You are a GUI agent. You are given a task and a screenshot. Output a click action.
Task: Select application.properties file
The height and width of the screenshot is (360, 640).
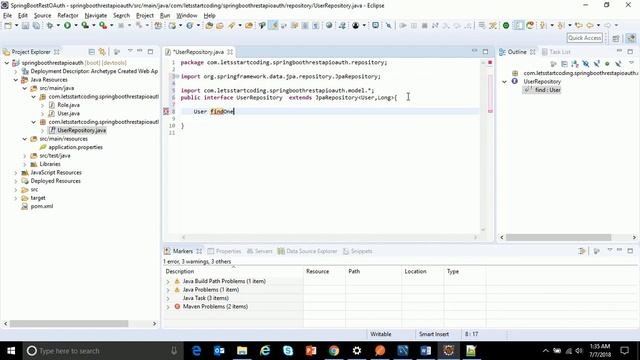(71, 147)
